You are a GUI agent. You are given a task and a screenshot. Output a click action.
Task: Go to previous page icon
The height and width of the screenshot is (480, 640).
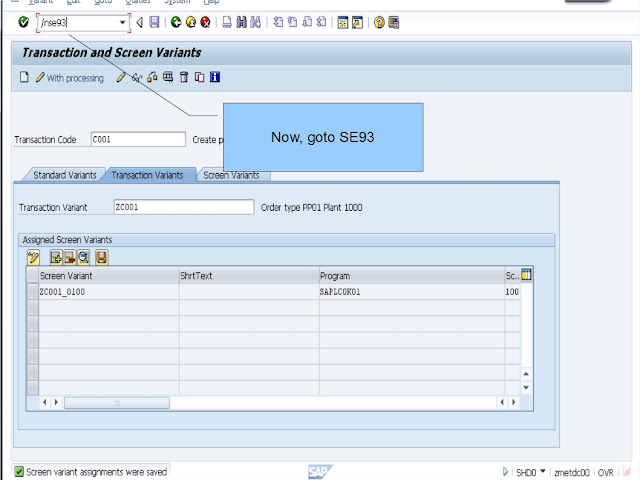(292, 22)
